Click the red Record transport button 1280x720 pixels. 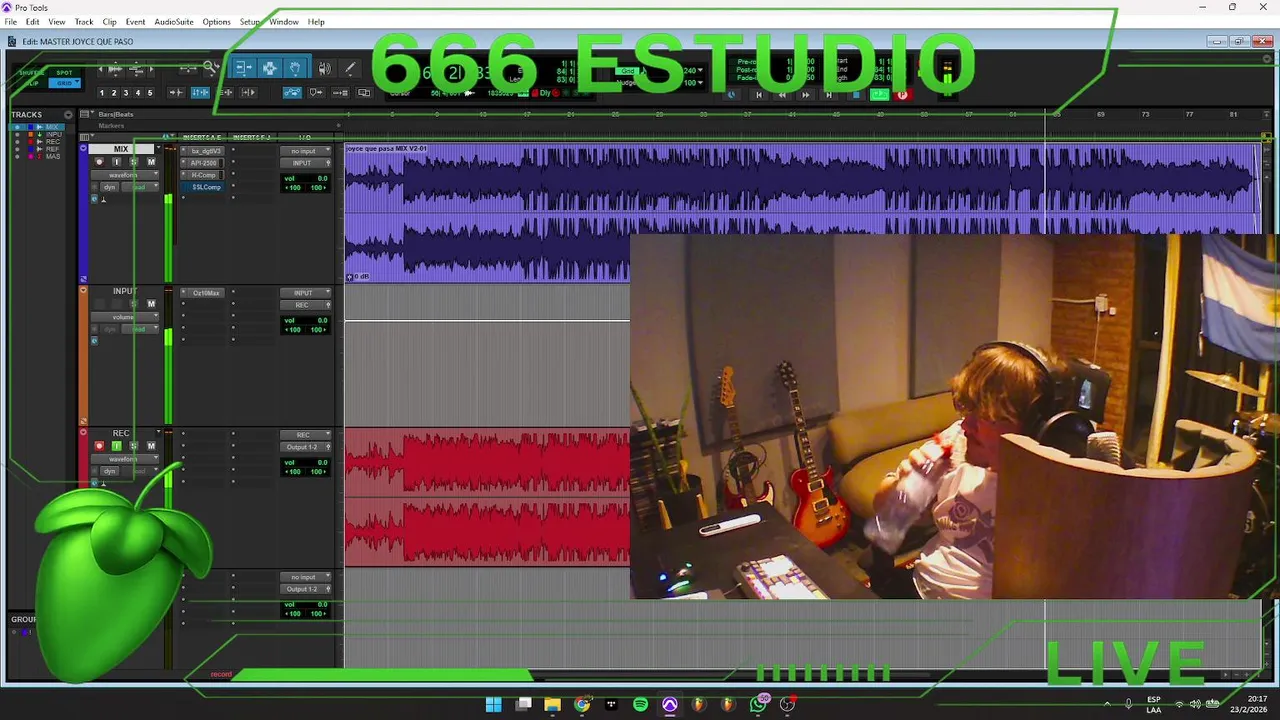click(x=903, y=95)
